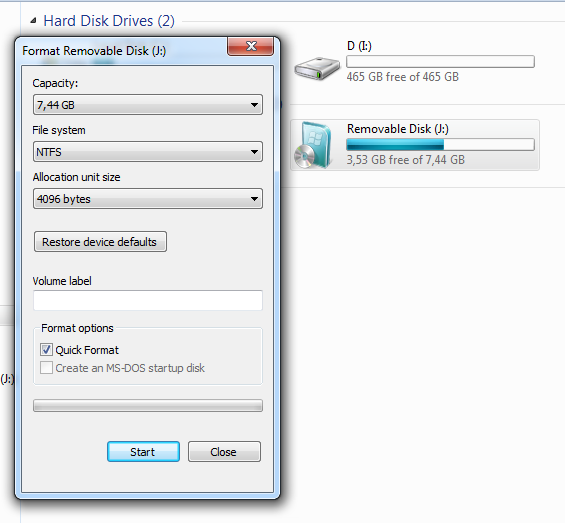Image resolution: width=565 pixels, height=523 pixels.
Task: Click the dialog title 'Format Removable Disk (J:)'
Action: point(94,51)
